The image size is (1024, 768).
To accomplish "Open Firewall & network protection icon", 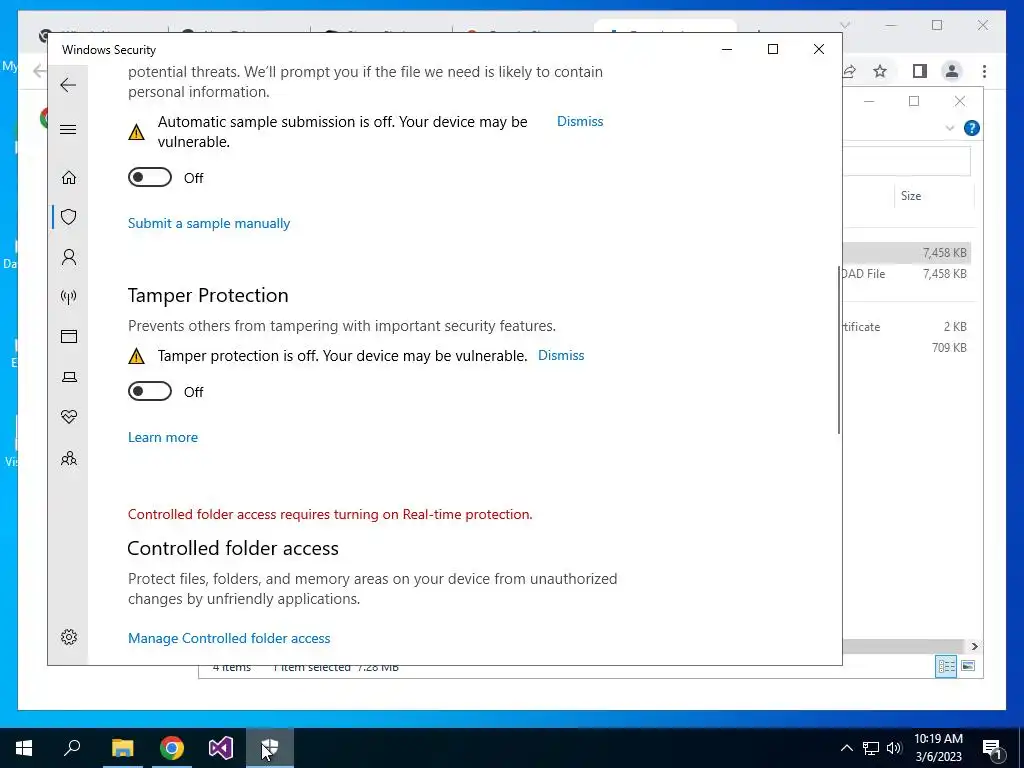I will 69,297.
